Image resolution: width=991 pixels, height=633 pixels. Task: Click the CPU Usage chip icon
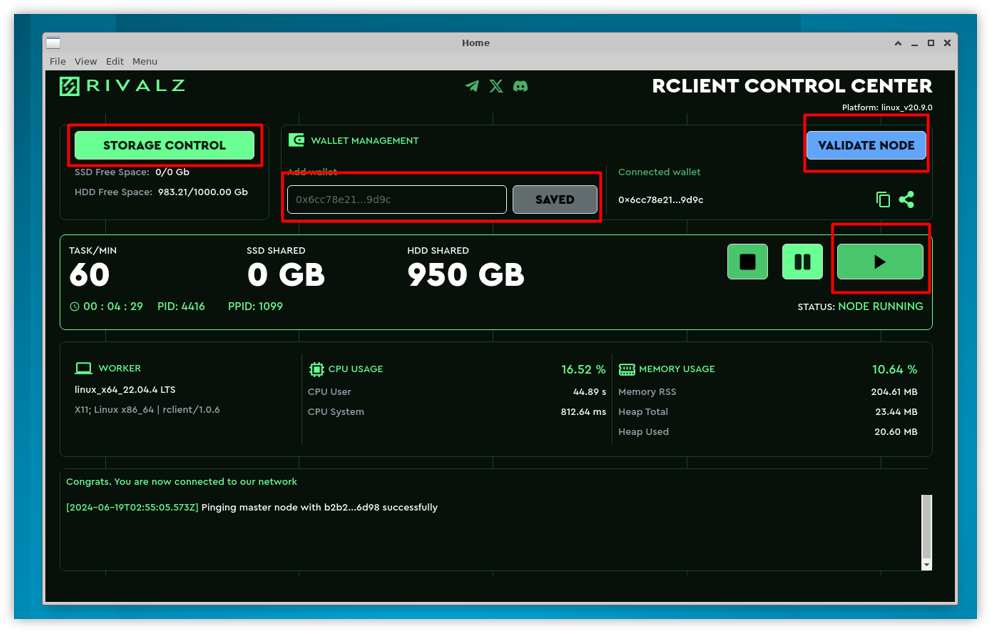click(x=316, y=369)
